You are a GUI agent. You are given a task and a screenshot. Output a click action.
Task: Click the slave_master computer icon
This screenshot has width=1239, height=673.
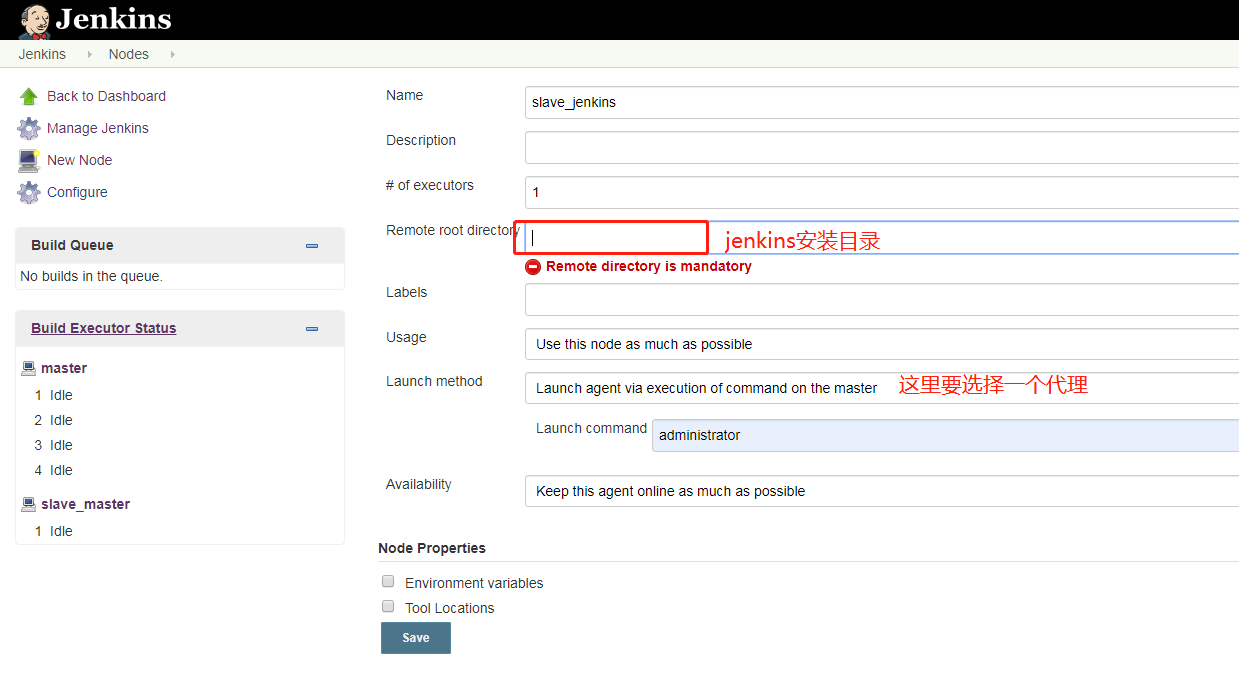pyautogui.click(x=28, y=503)
